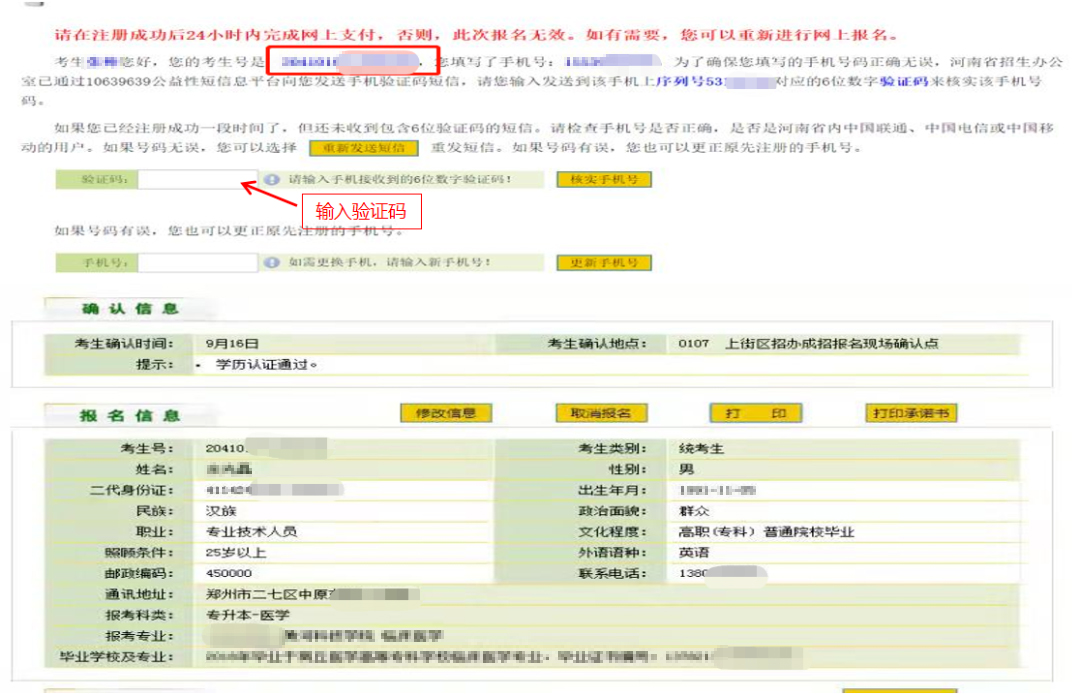Click the red-outlined 考生号 box at top

352,62
